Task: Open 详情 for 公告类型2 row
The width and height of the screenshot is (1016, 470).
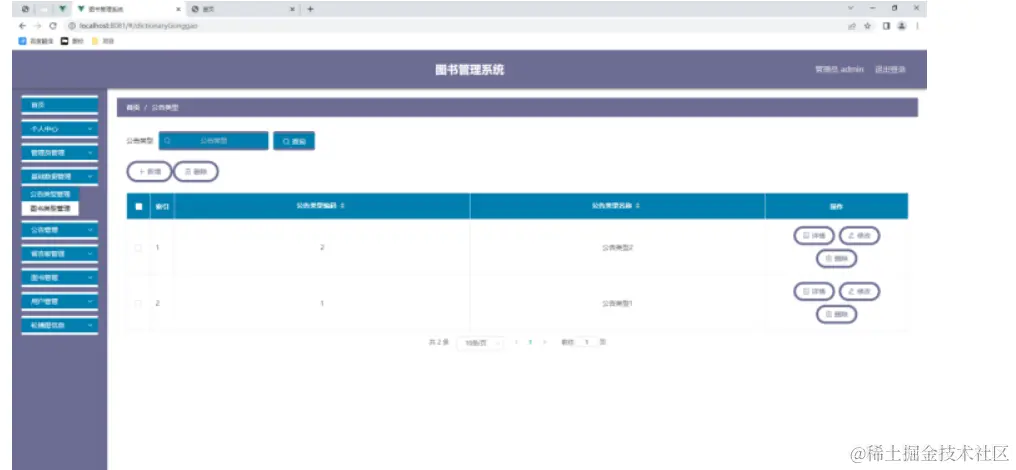Action: 814,235
